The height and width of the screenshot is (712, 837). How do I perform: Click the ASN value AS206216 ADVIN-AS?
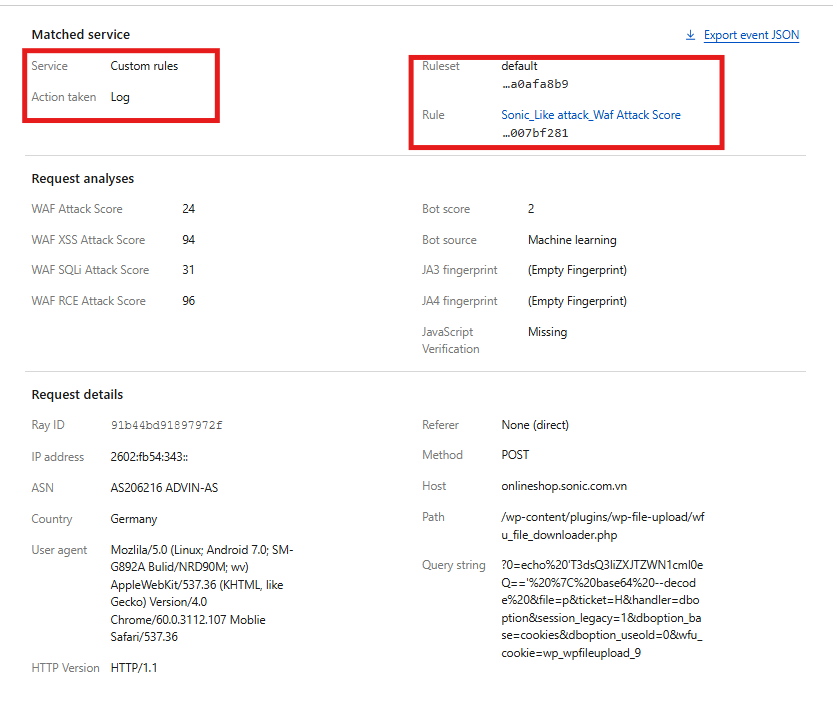(164, 488)
